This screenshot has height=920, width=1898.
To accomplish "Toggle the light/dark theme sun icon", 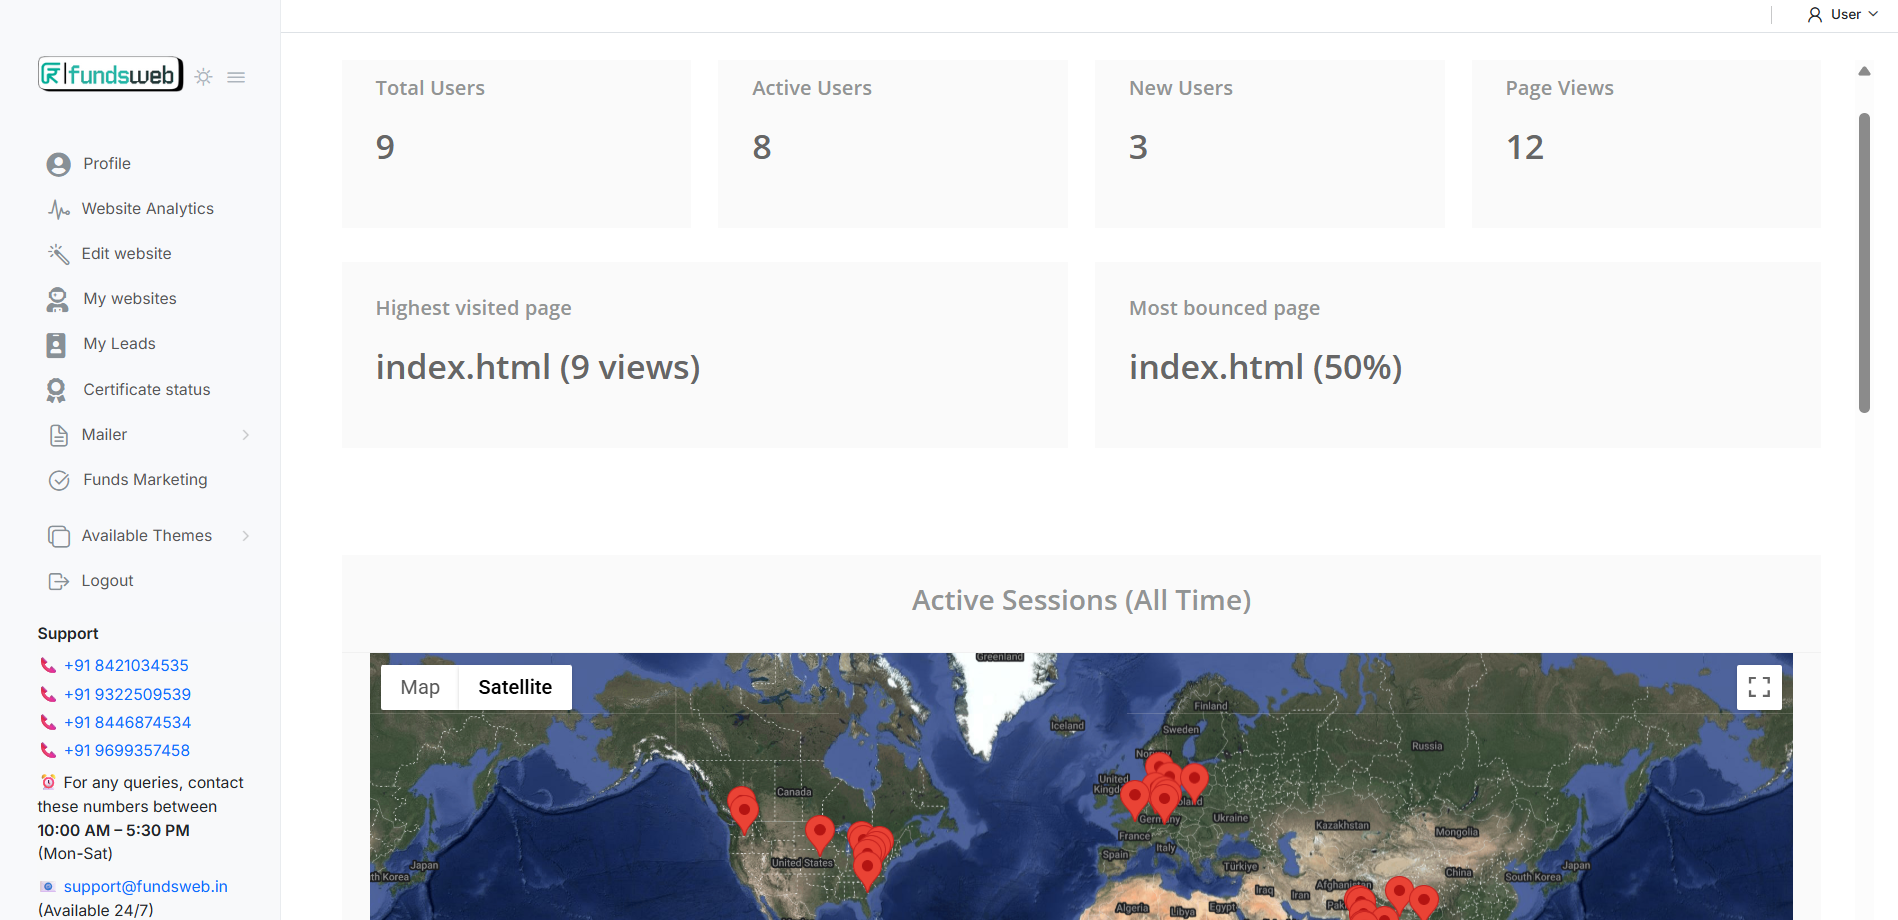I will coord(204,77).
